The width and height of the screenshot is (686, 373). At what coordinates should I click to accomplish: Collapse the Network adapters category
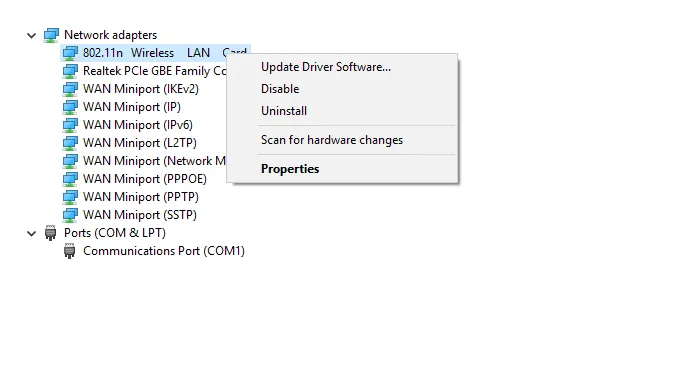(x=32, y=35)
